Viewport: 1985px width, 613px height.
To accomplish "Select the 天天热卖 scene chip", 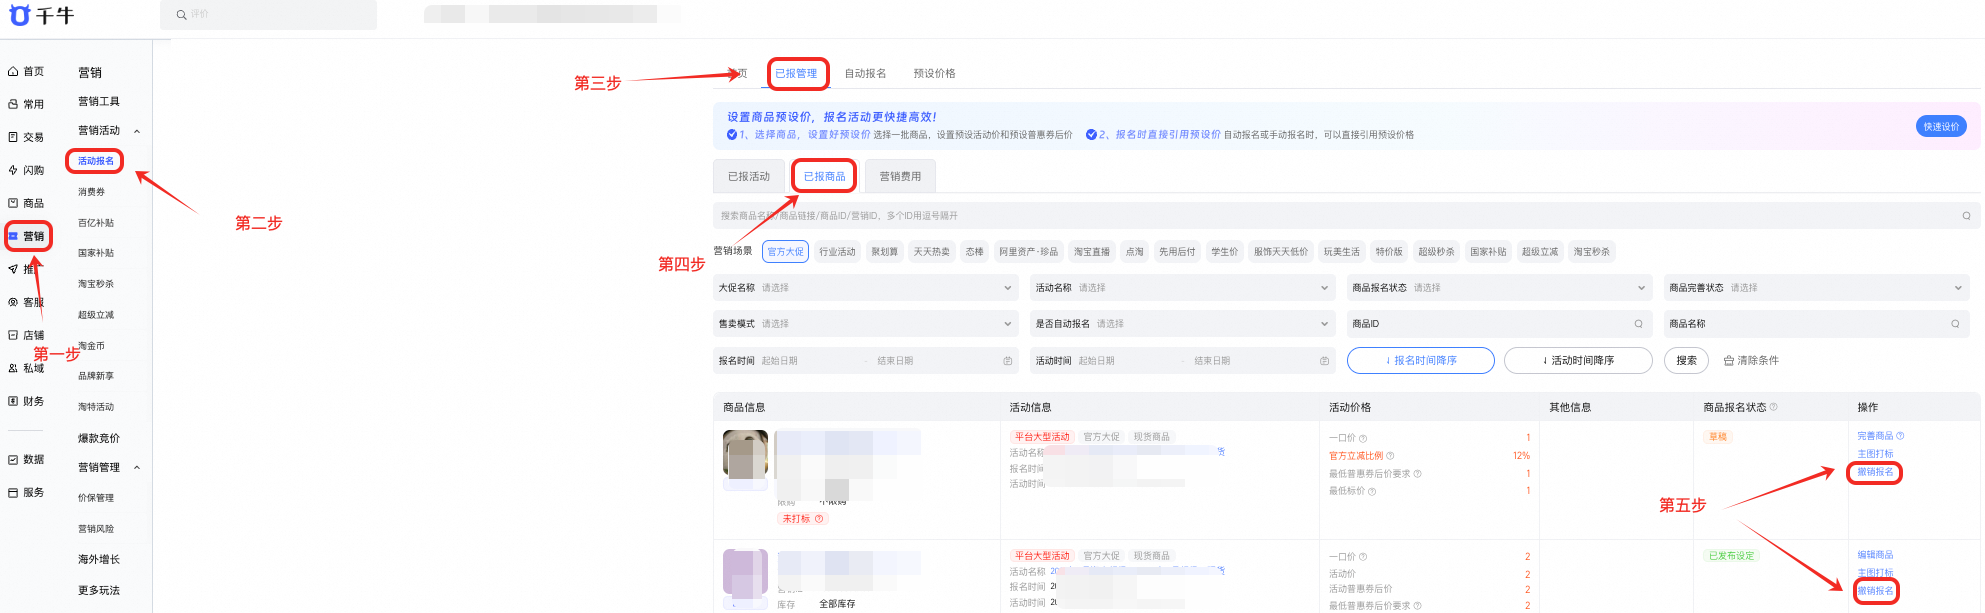I will [x=931, y=252].
